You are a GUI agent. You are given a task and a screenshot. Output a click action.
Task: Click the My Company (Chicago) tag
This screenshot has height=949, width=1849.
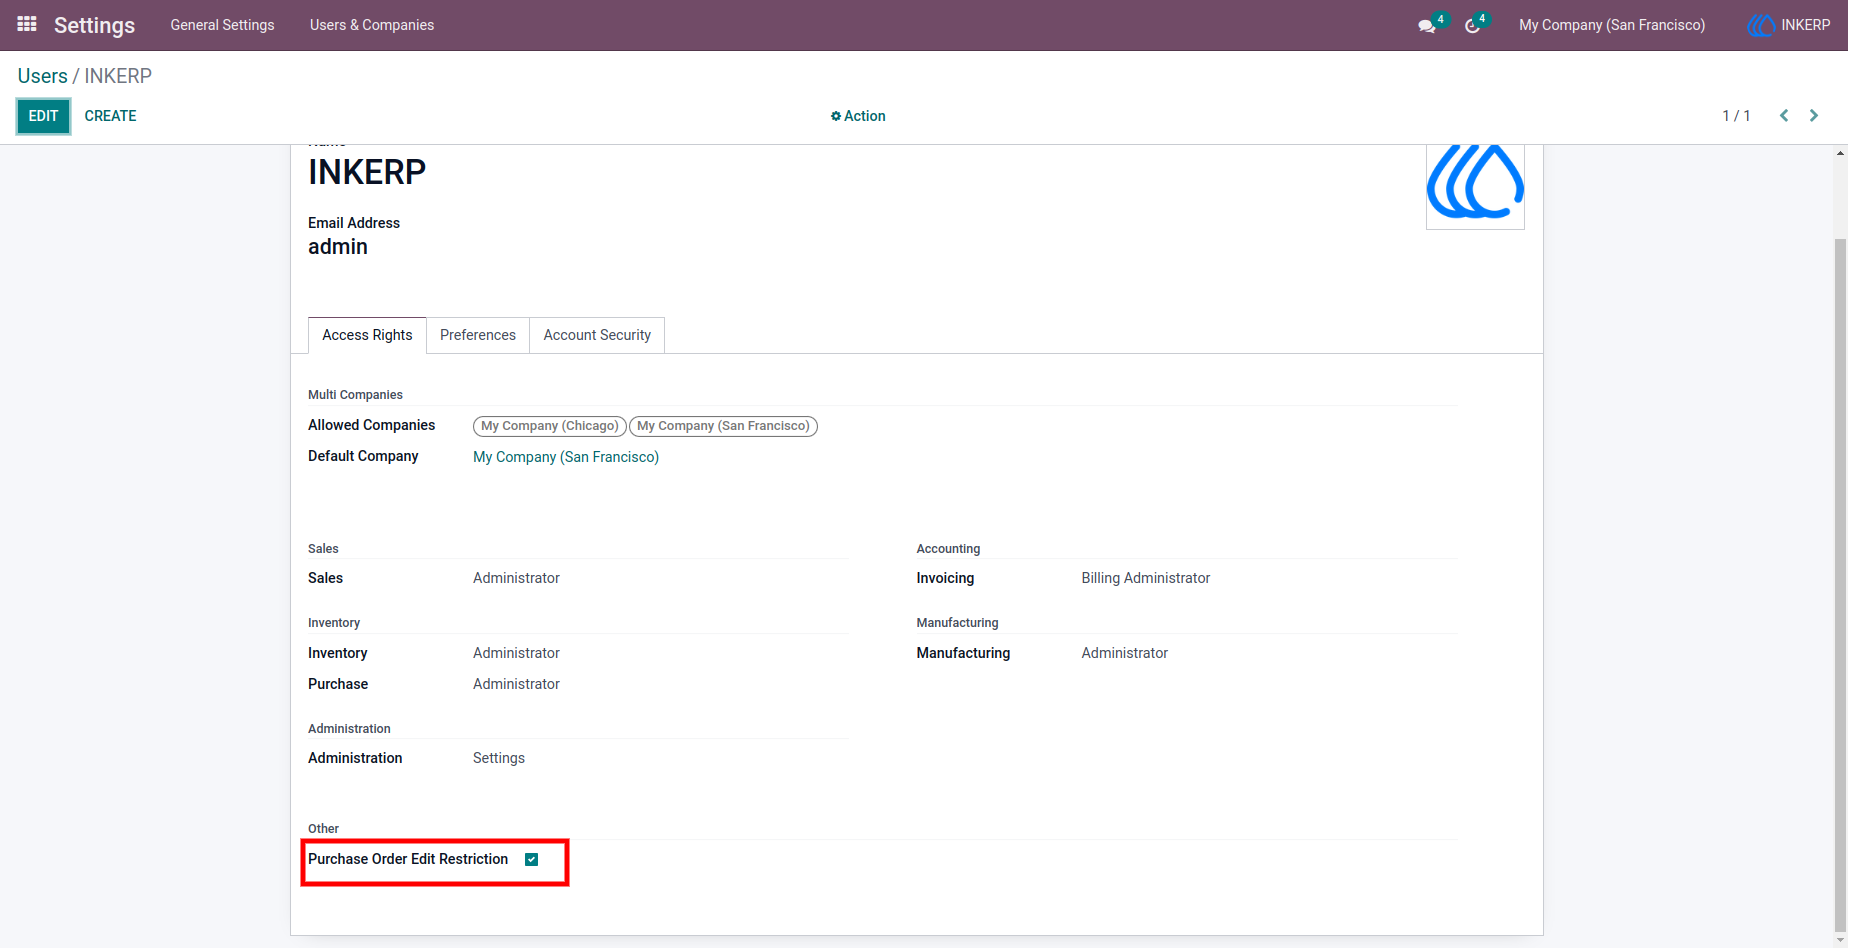(x=550, y=426)
